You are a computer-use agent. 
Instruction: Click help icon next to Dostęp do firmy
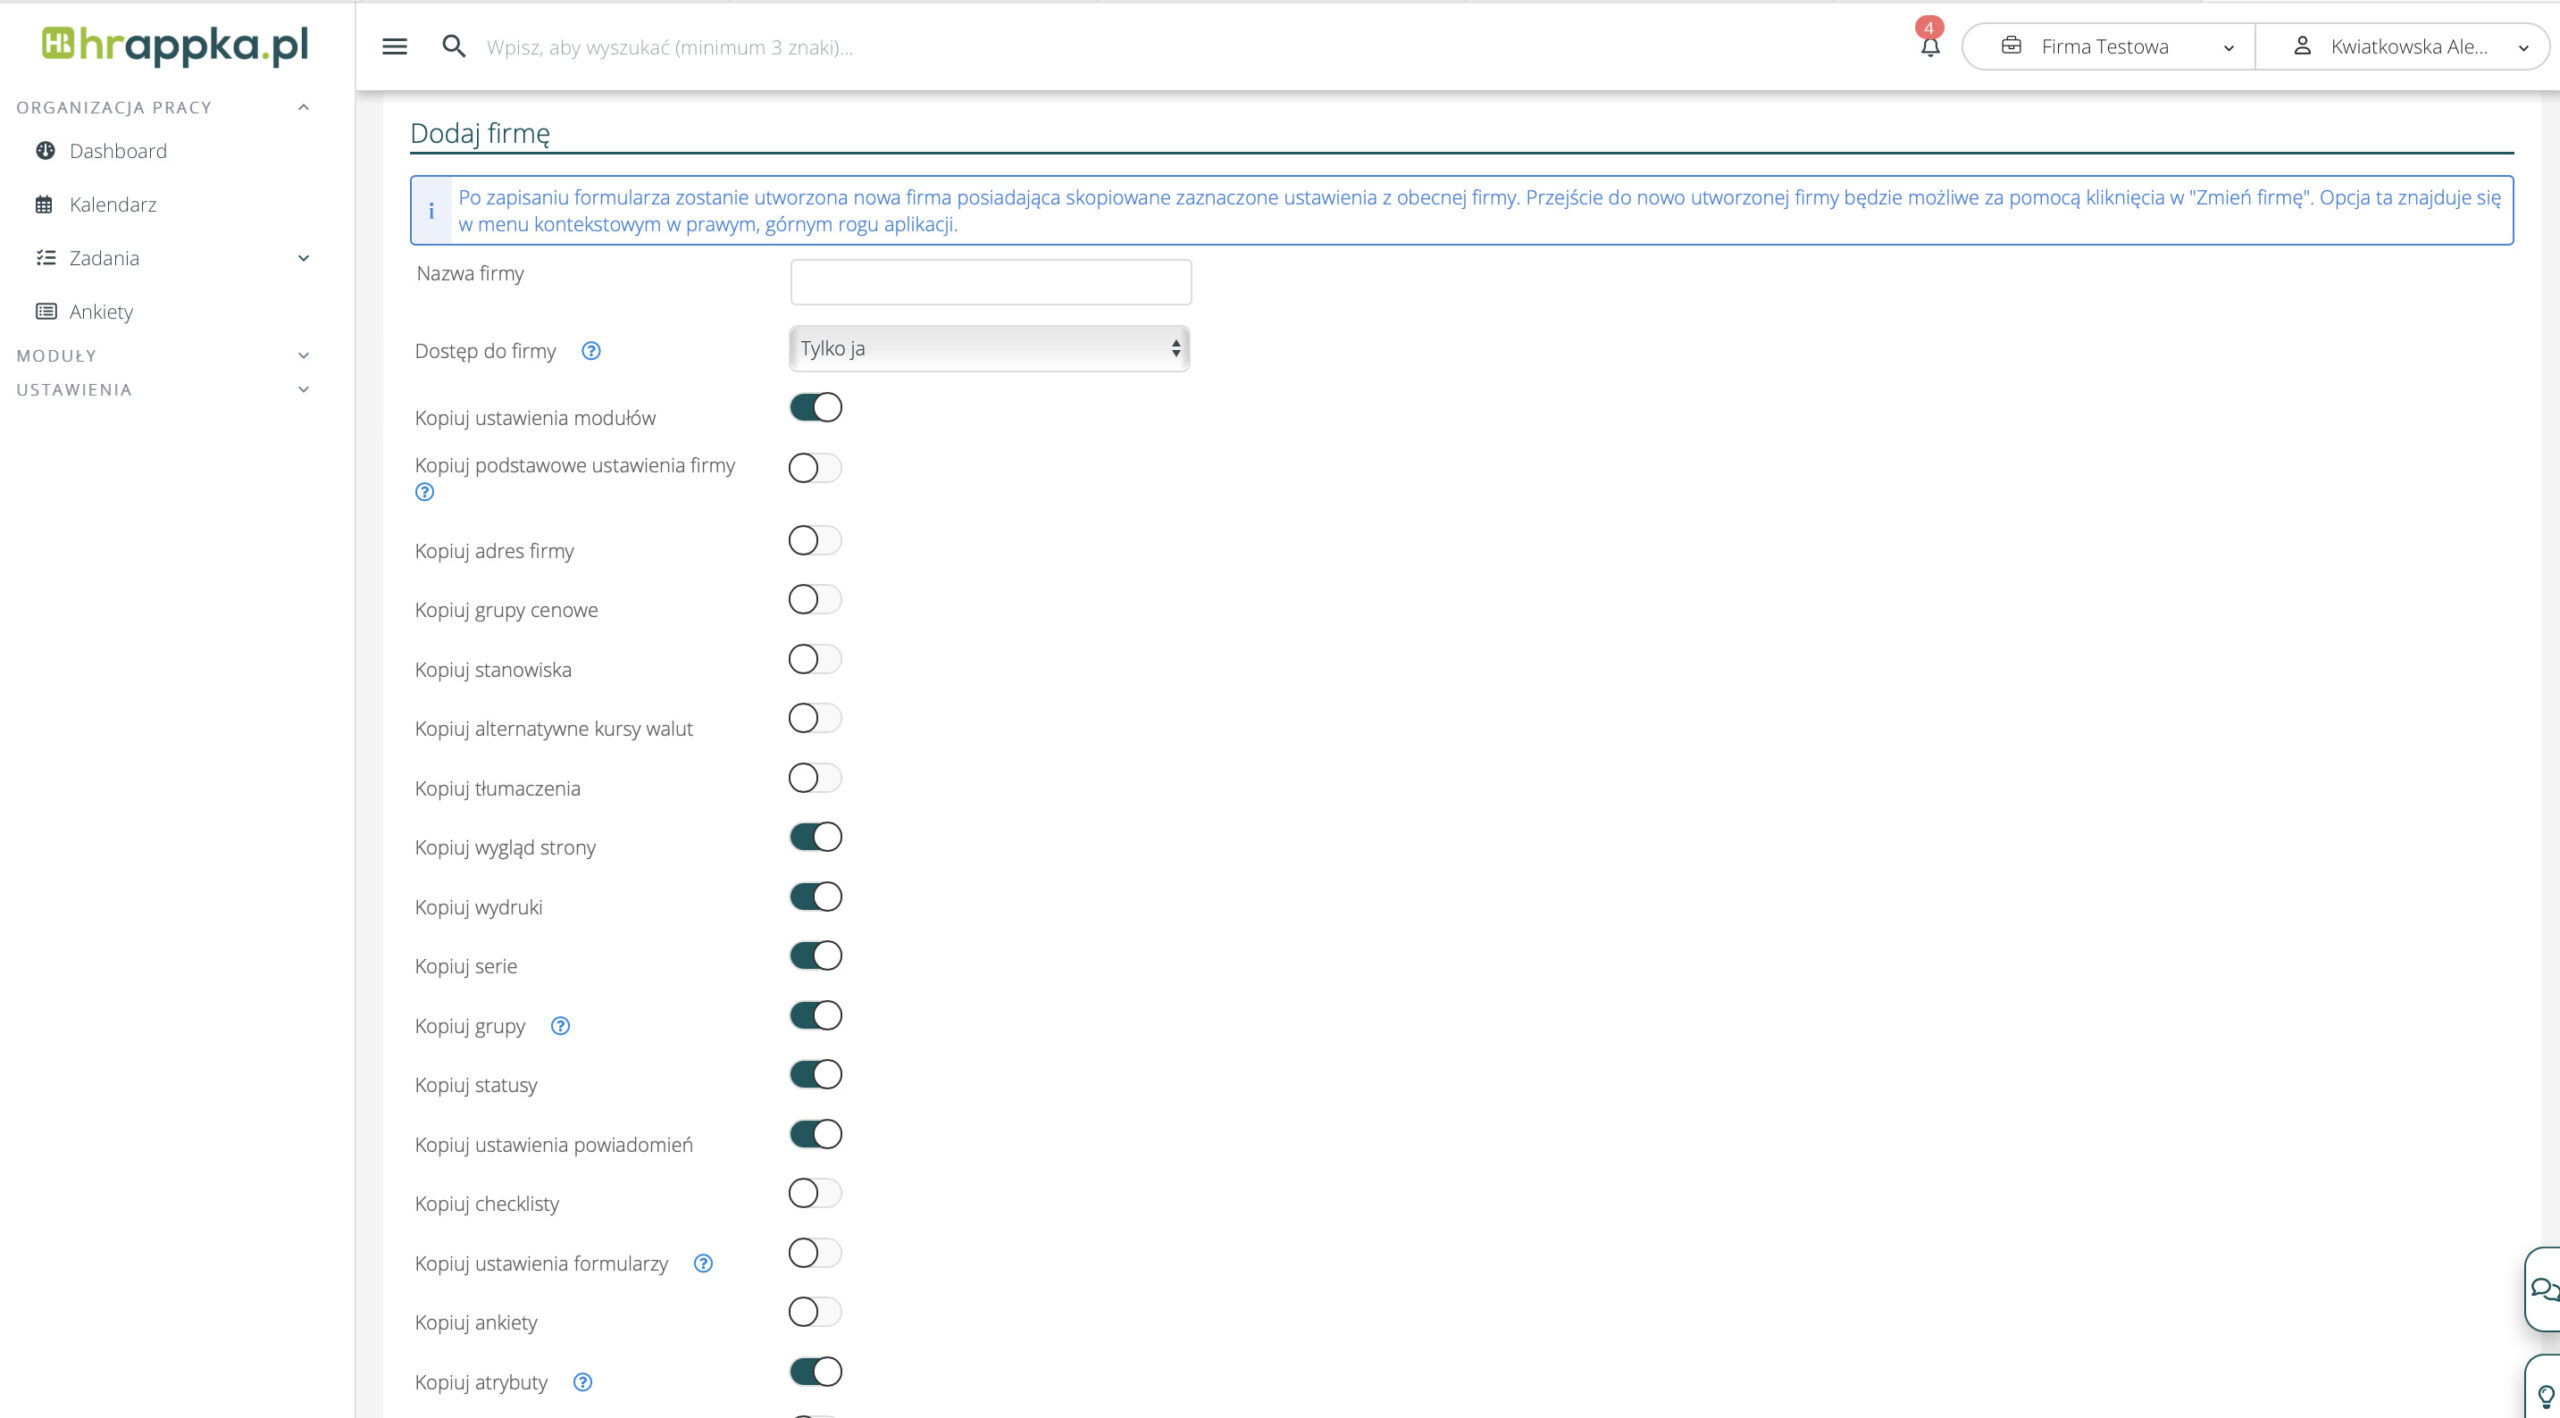(591, 351)
